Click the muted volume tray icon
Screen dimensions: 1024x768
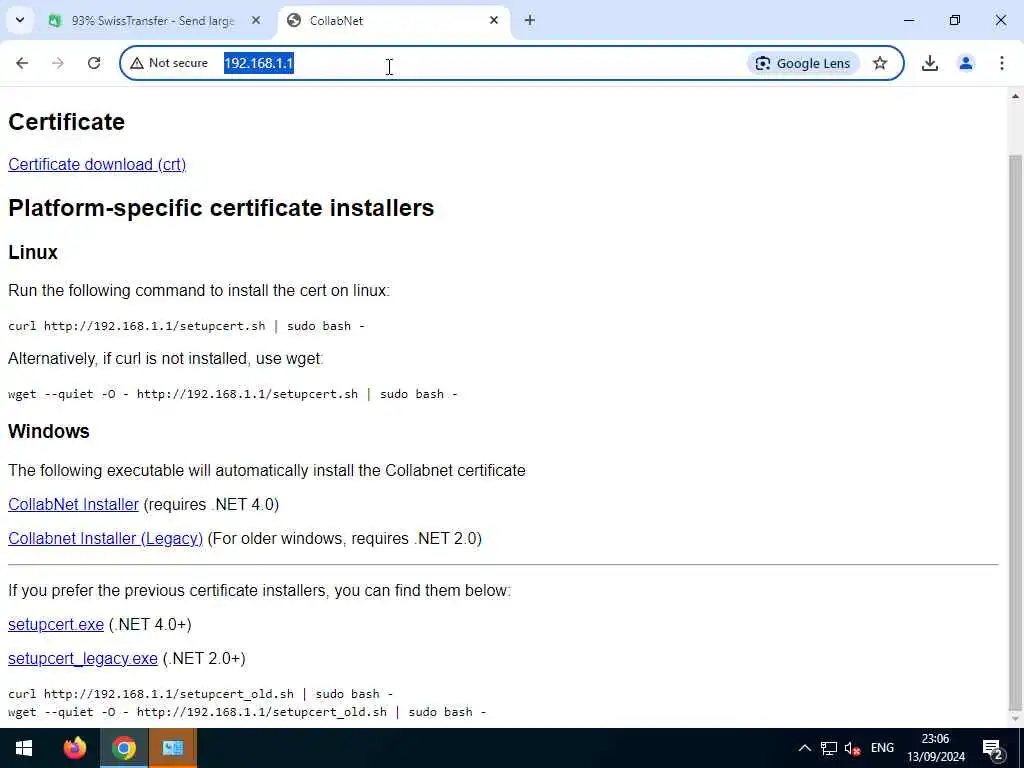pos(852,748)
